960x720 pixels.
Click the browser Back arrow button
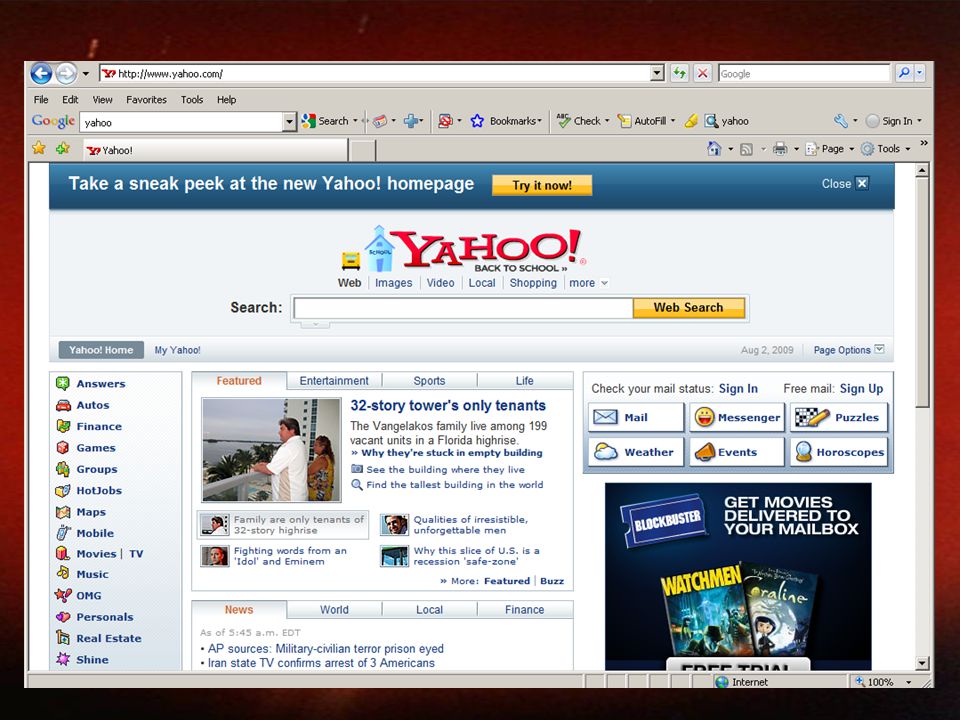pos(41,73)
